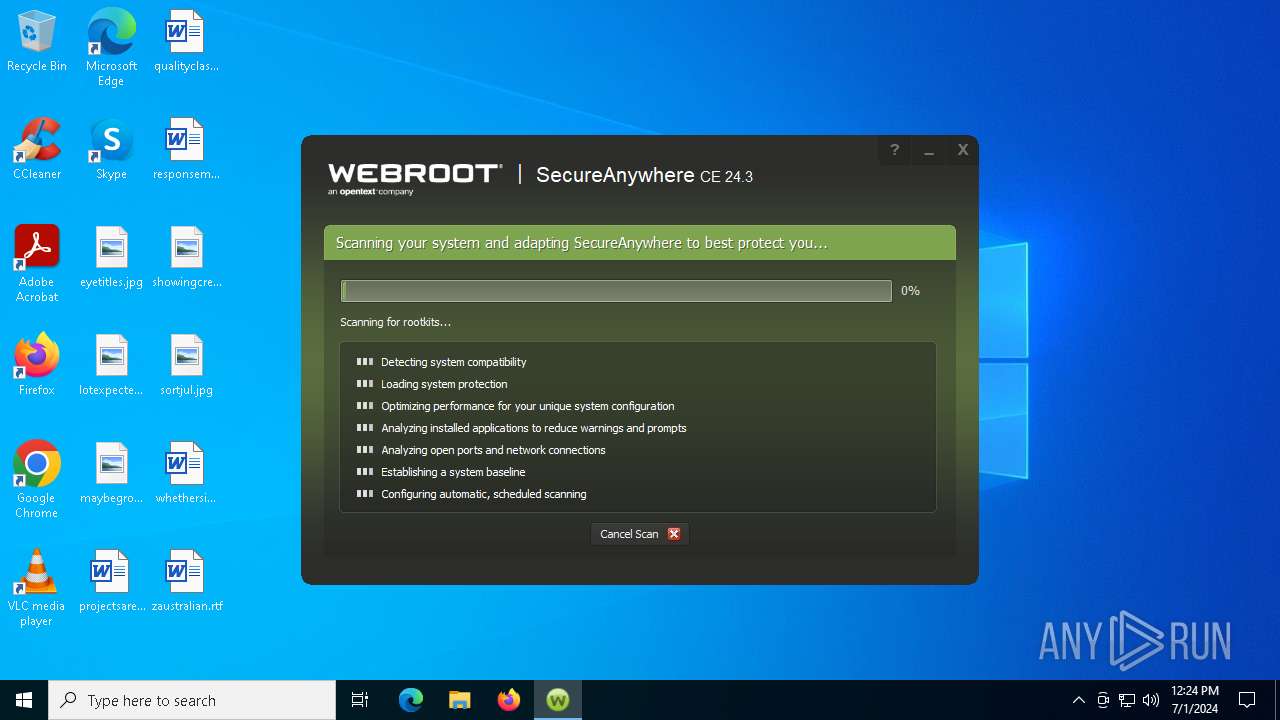
Task: Open volume control tray icon
Action: 1151,700
